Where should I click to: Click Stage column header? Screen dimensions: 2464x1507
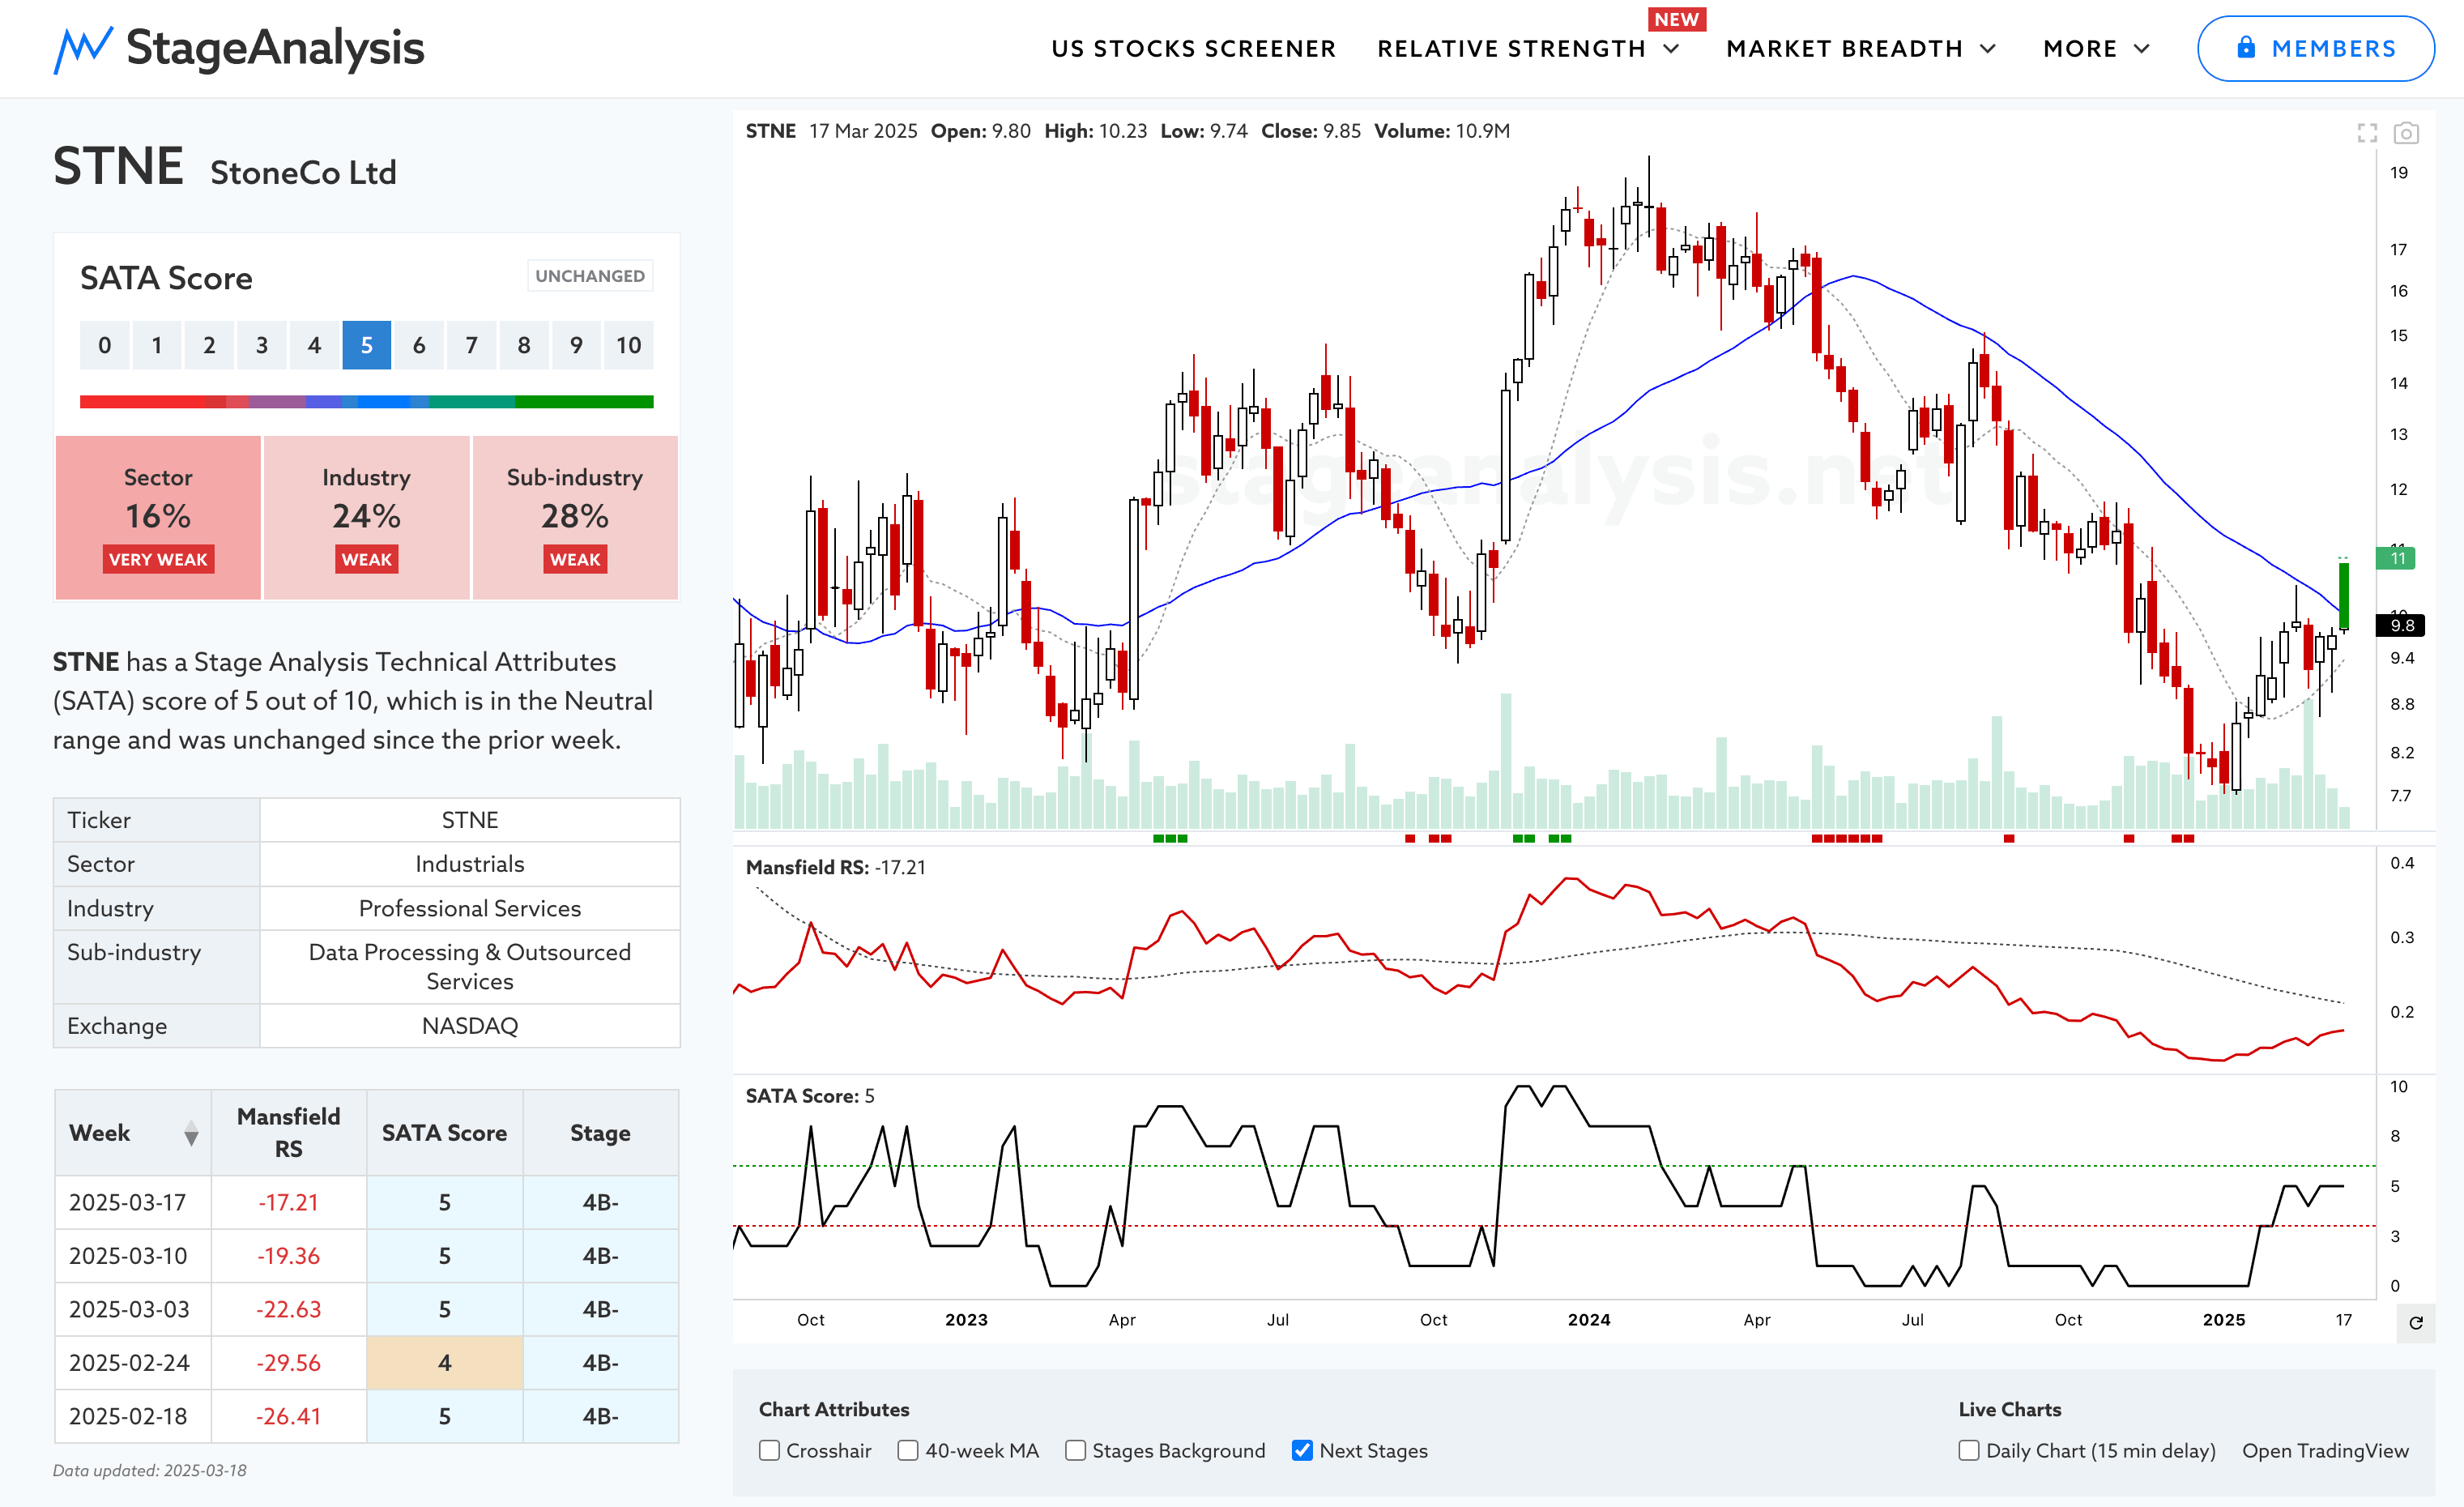coord(600,1132)
